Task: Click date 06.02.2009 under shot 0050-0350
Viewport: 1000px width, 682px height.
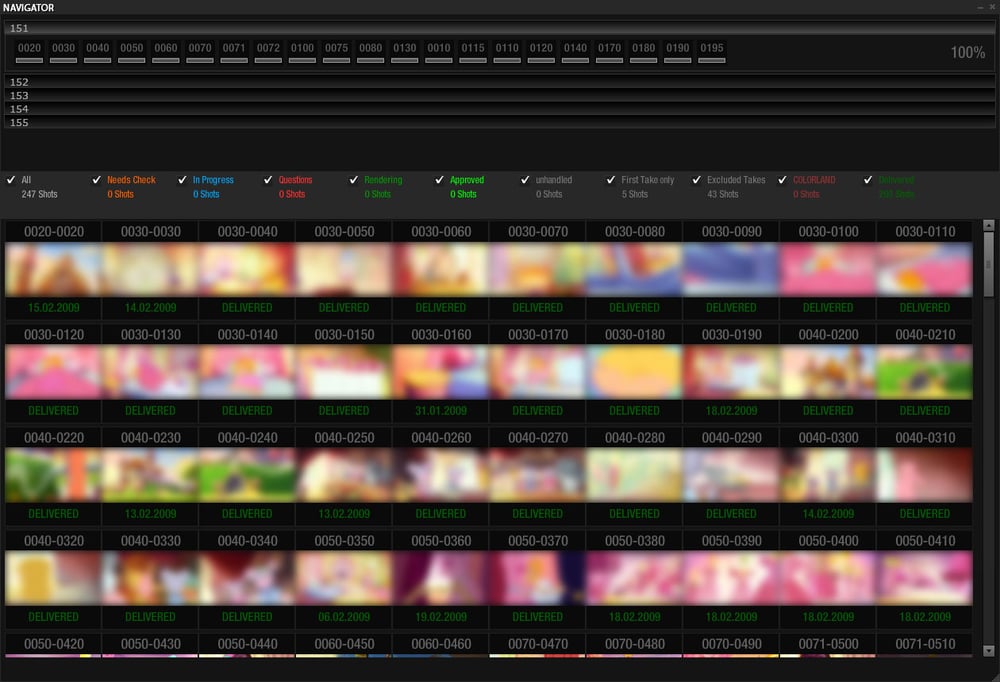Action: coord(344,617)
